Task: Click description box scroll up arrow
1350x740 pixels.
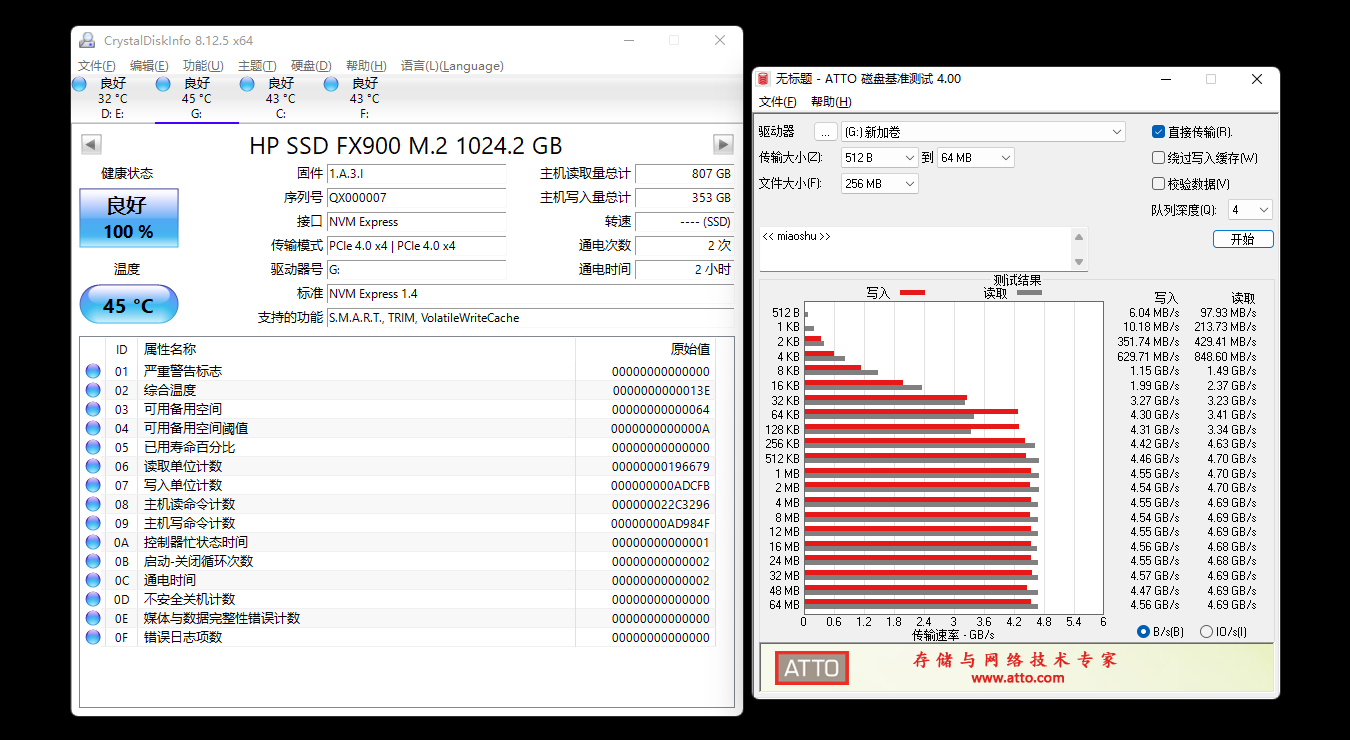Action: point(1078,237)
